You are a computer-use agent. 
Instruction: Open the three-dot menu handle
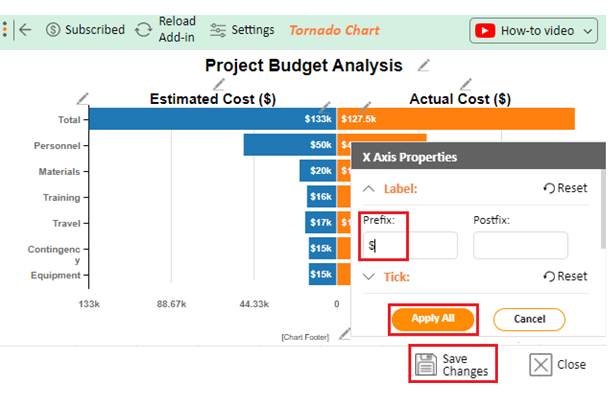tap(5, 30)
